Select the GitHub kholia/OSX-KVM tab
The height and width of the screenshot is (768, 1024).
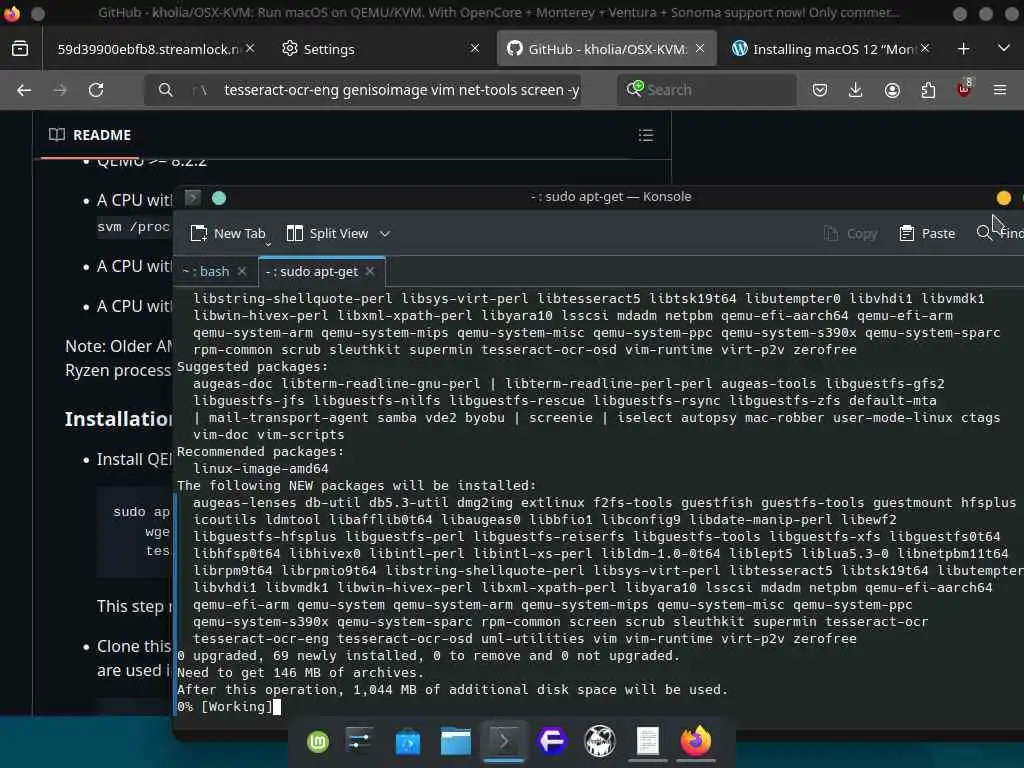pos(607,49)
